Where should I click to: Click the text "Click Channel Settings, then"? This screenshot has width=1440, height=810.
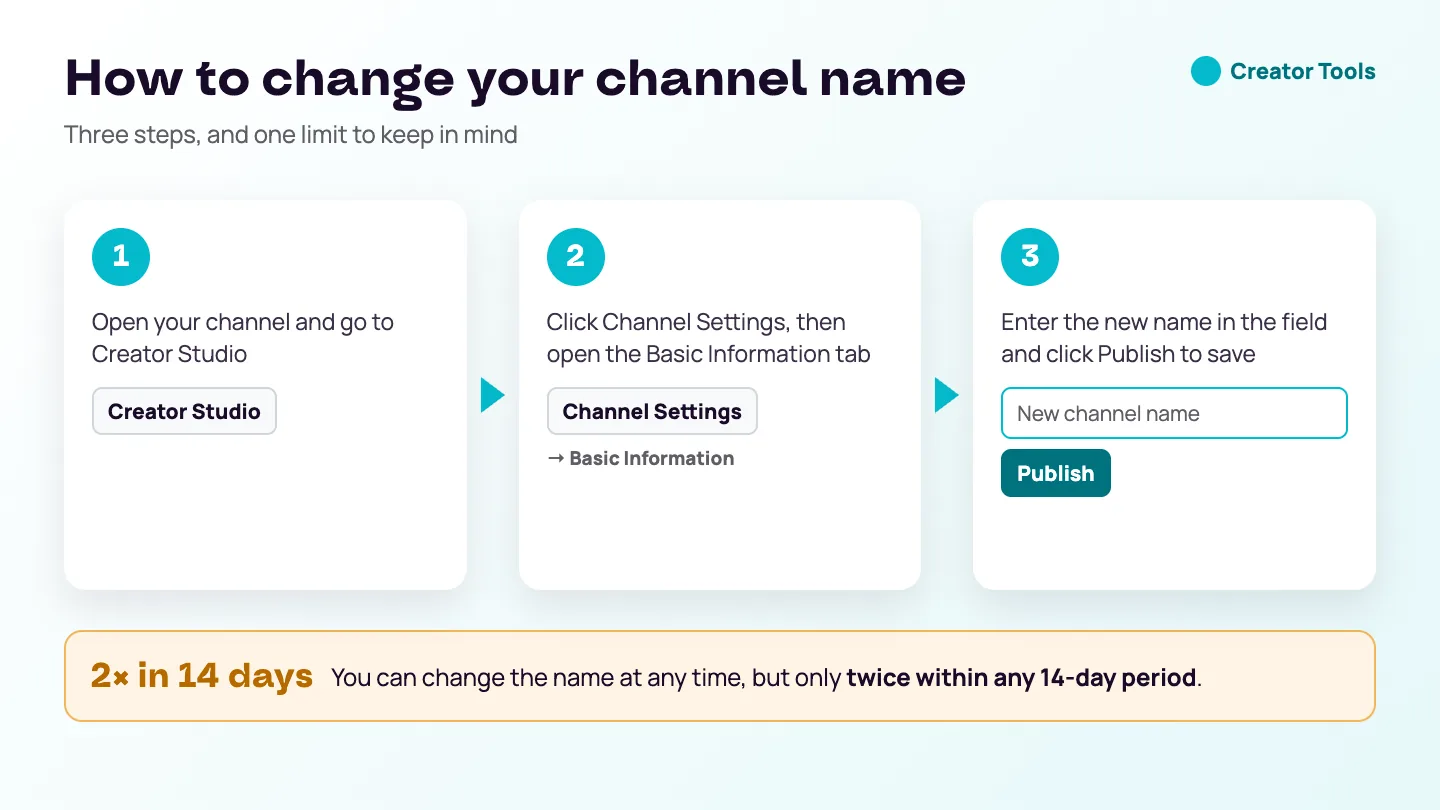(x=696, y=322)
